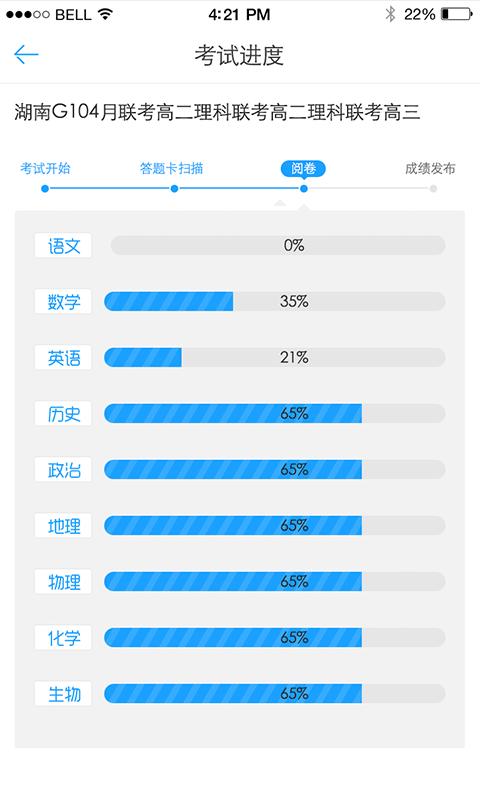This screenshot has height=800, width=480.
Task: Open the 数学 subject label
Action: (63, 302)
